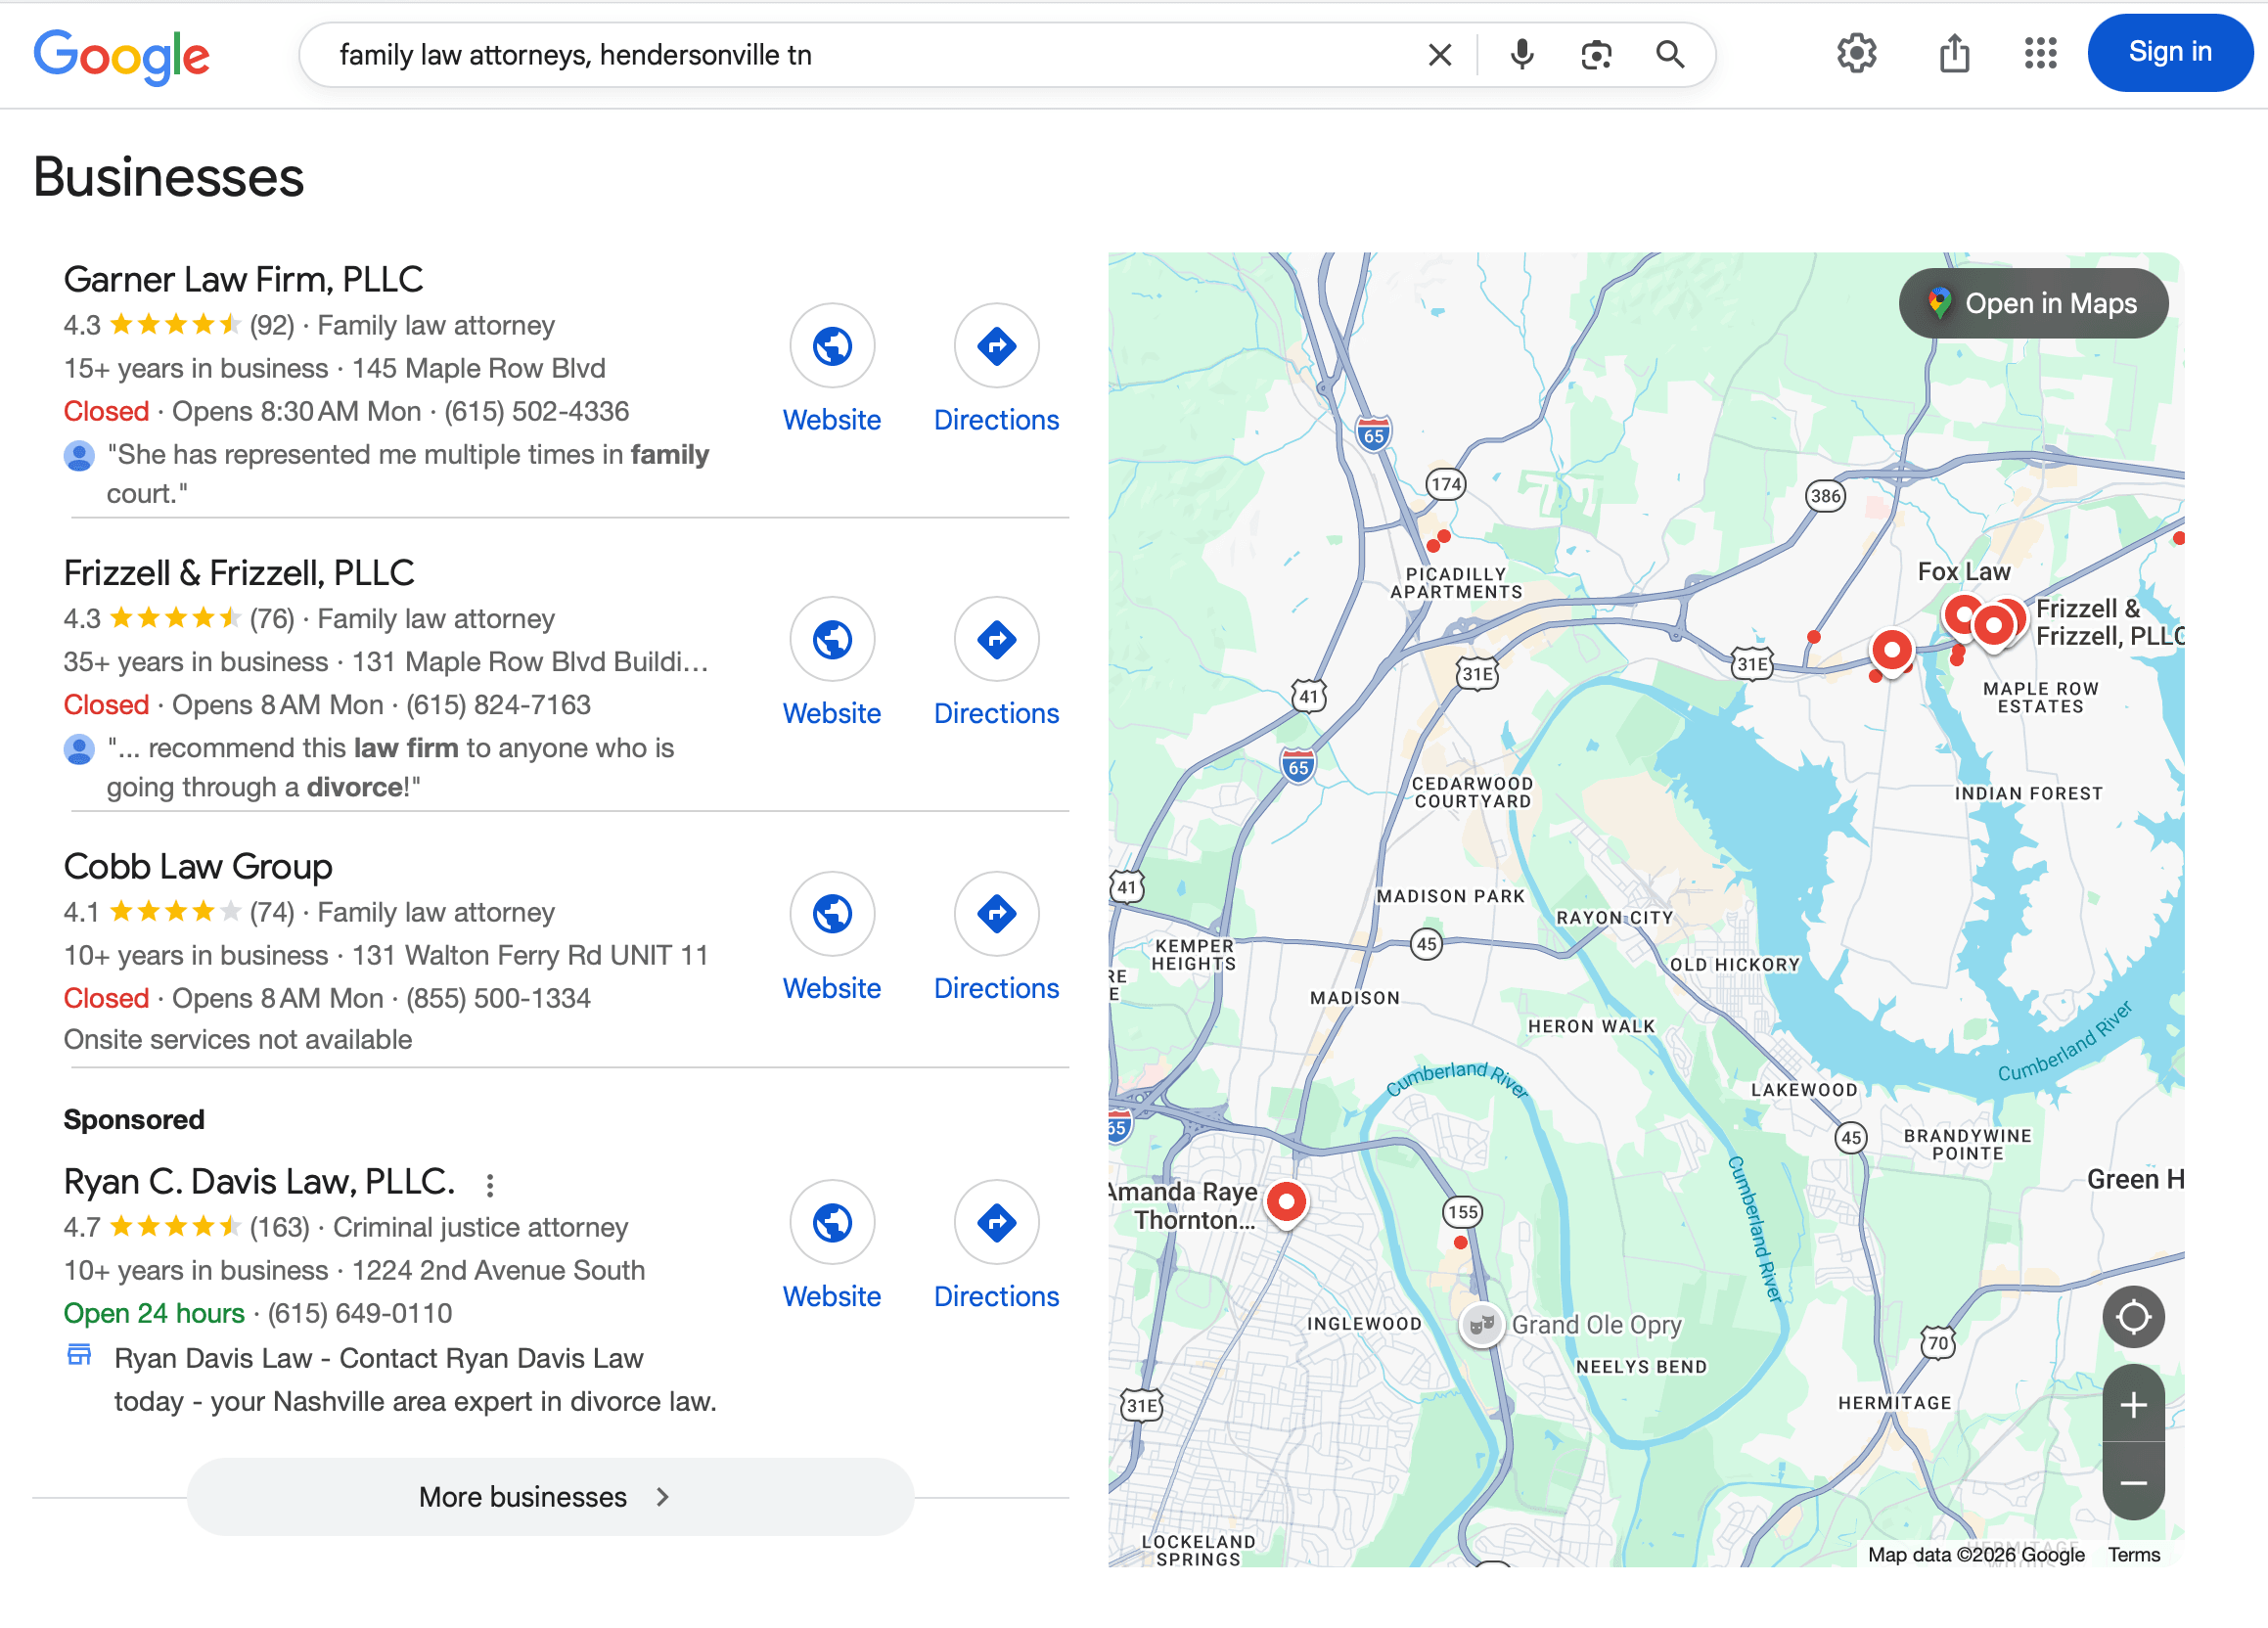Image resolution: width=2268 pixels, height=1628 pixels.
Task: Open Cobb Law Group website icon
Action: click(832, 914)
